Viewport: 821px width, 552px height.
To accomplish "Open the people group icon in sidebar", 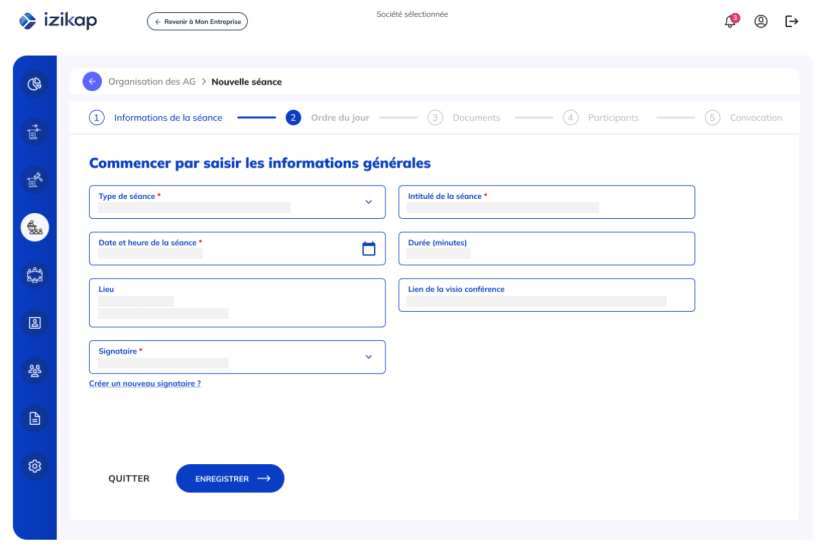I will tap(34, 371).
